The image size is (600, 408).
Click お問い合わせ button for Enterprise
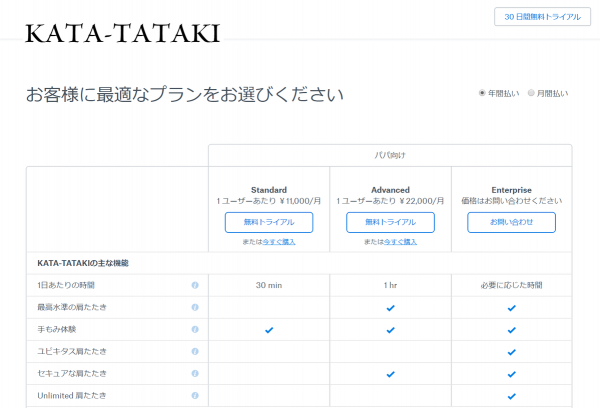511,222
